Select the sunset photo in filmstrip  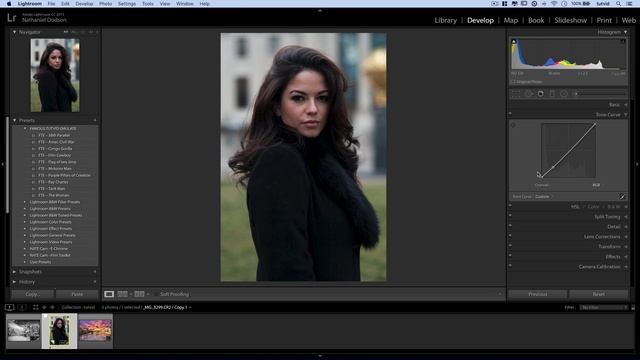96,331
